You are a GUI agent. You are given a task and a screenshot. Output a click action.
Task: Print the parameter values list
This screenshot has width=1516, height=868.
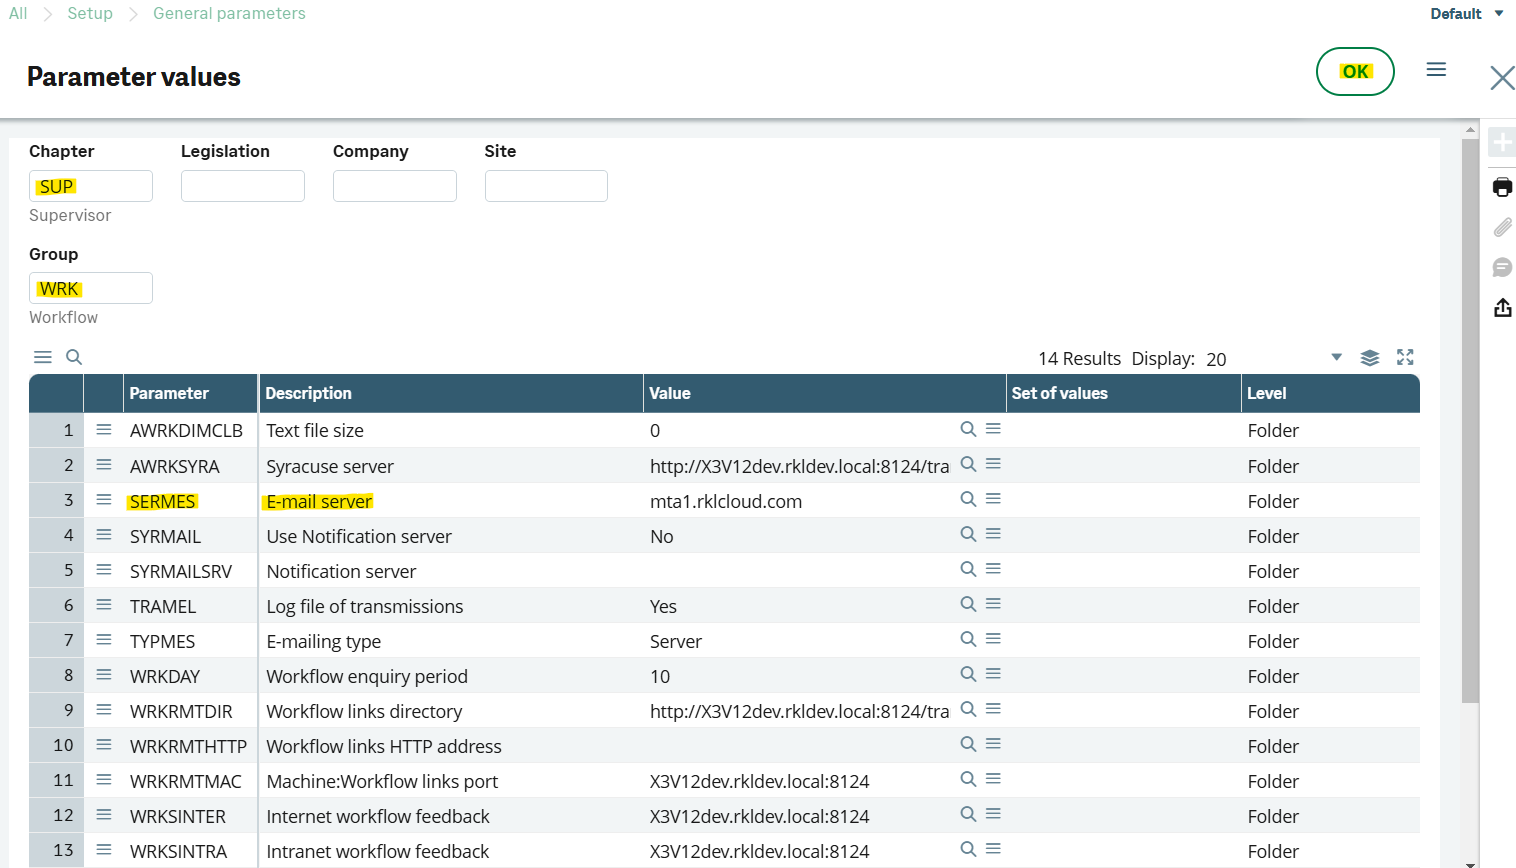coord(1502,187)
